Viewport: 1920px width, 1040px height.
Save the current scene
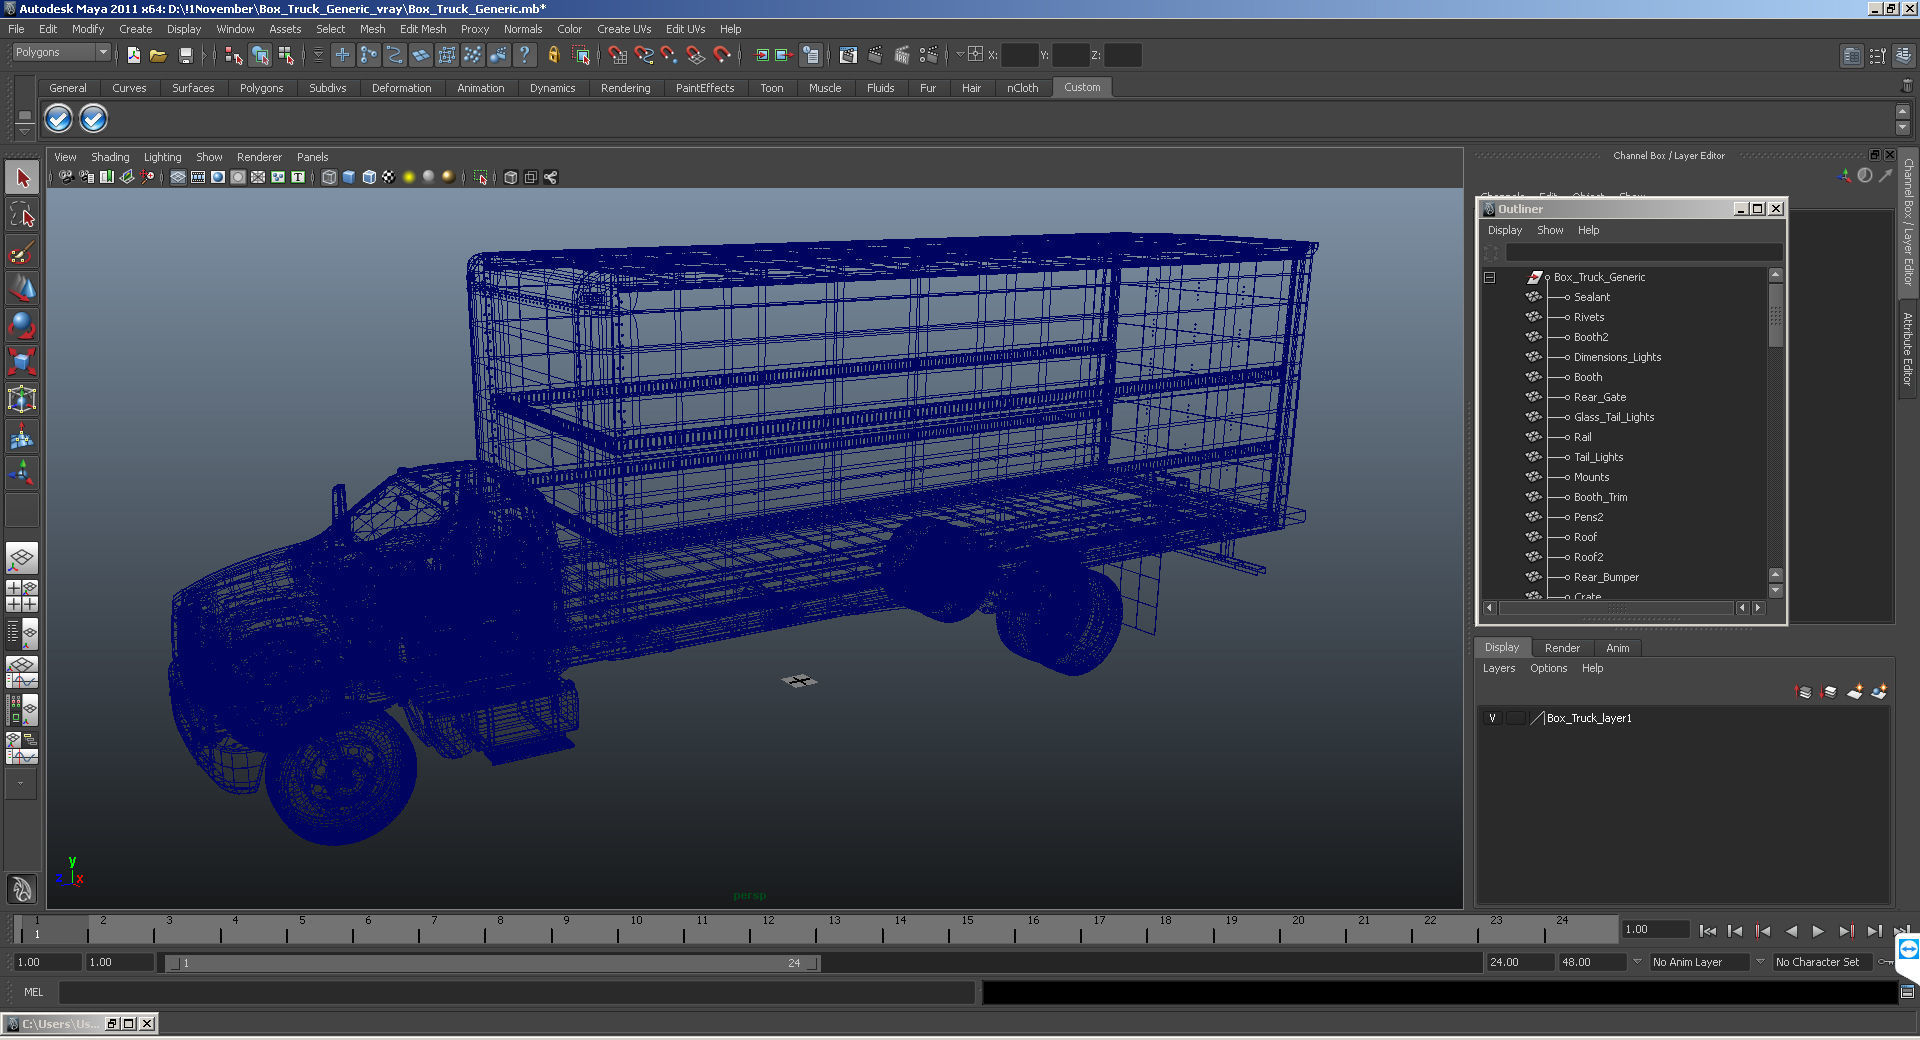(x=185, y=55)
